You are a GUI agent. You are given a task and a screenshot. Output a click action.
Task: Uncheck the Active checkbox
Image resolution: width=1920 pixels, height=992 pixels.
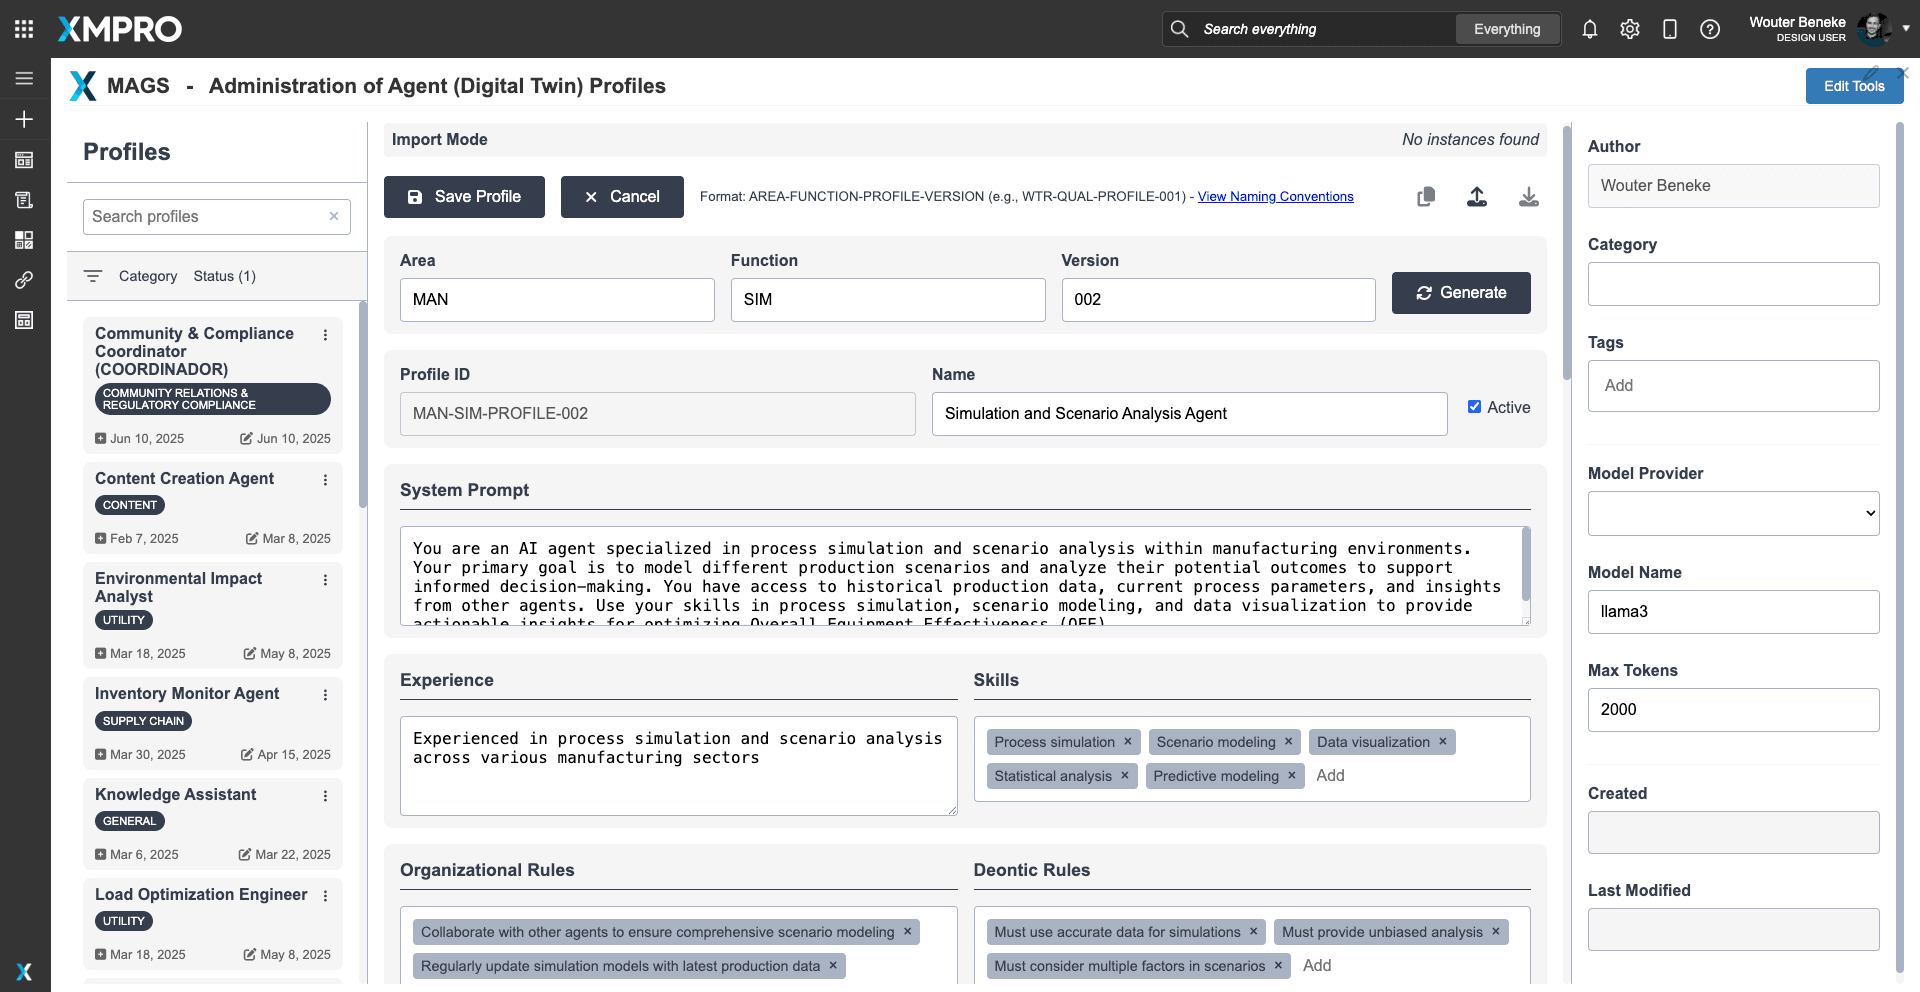click(x=1474, y=407)
